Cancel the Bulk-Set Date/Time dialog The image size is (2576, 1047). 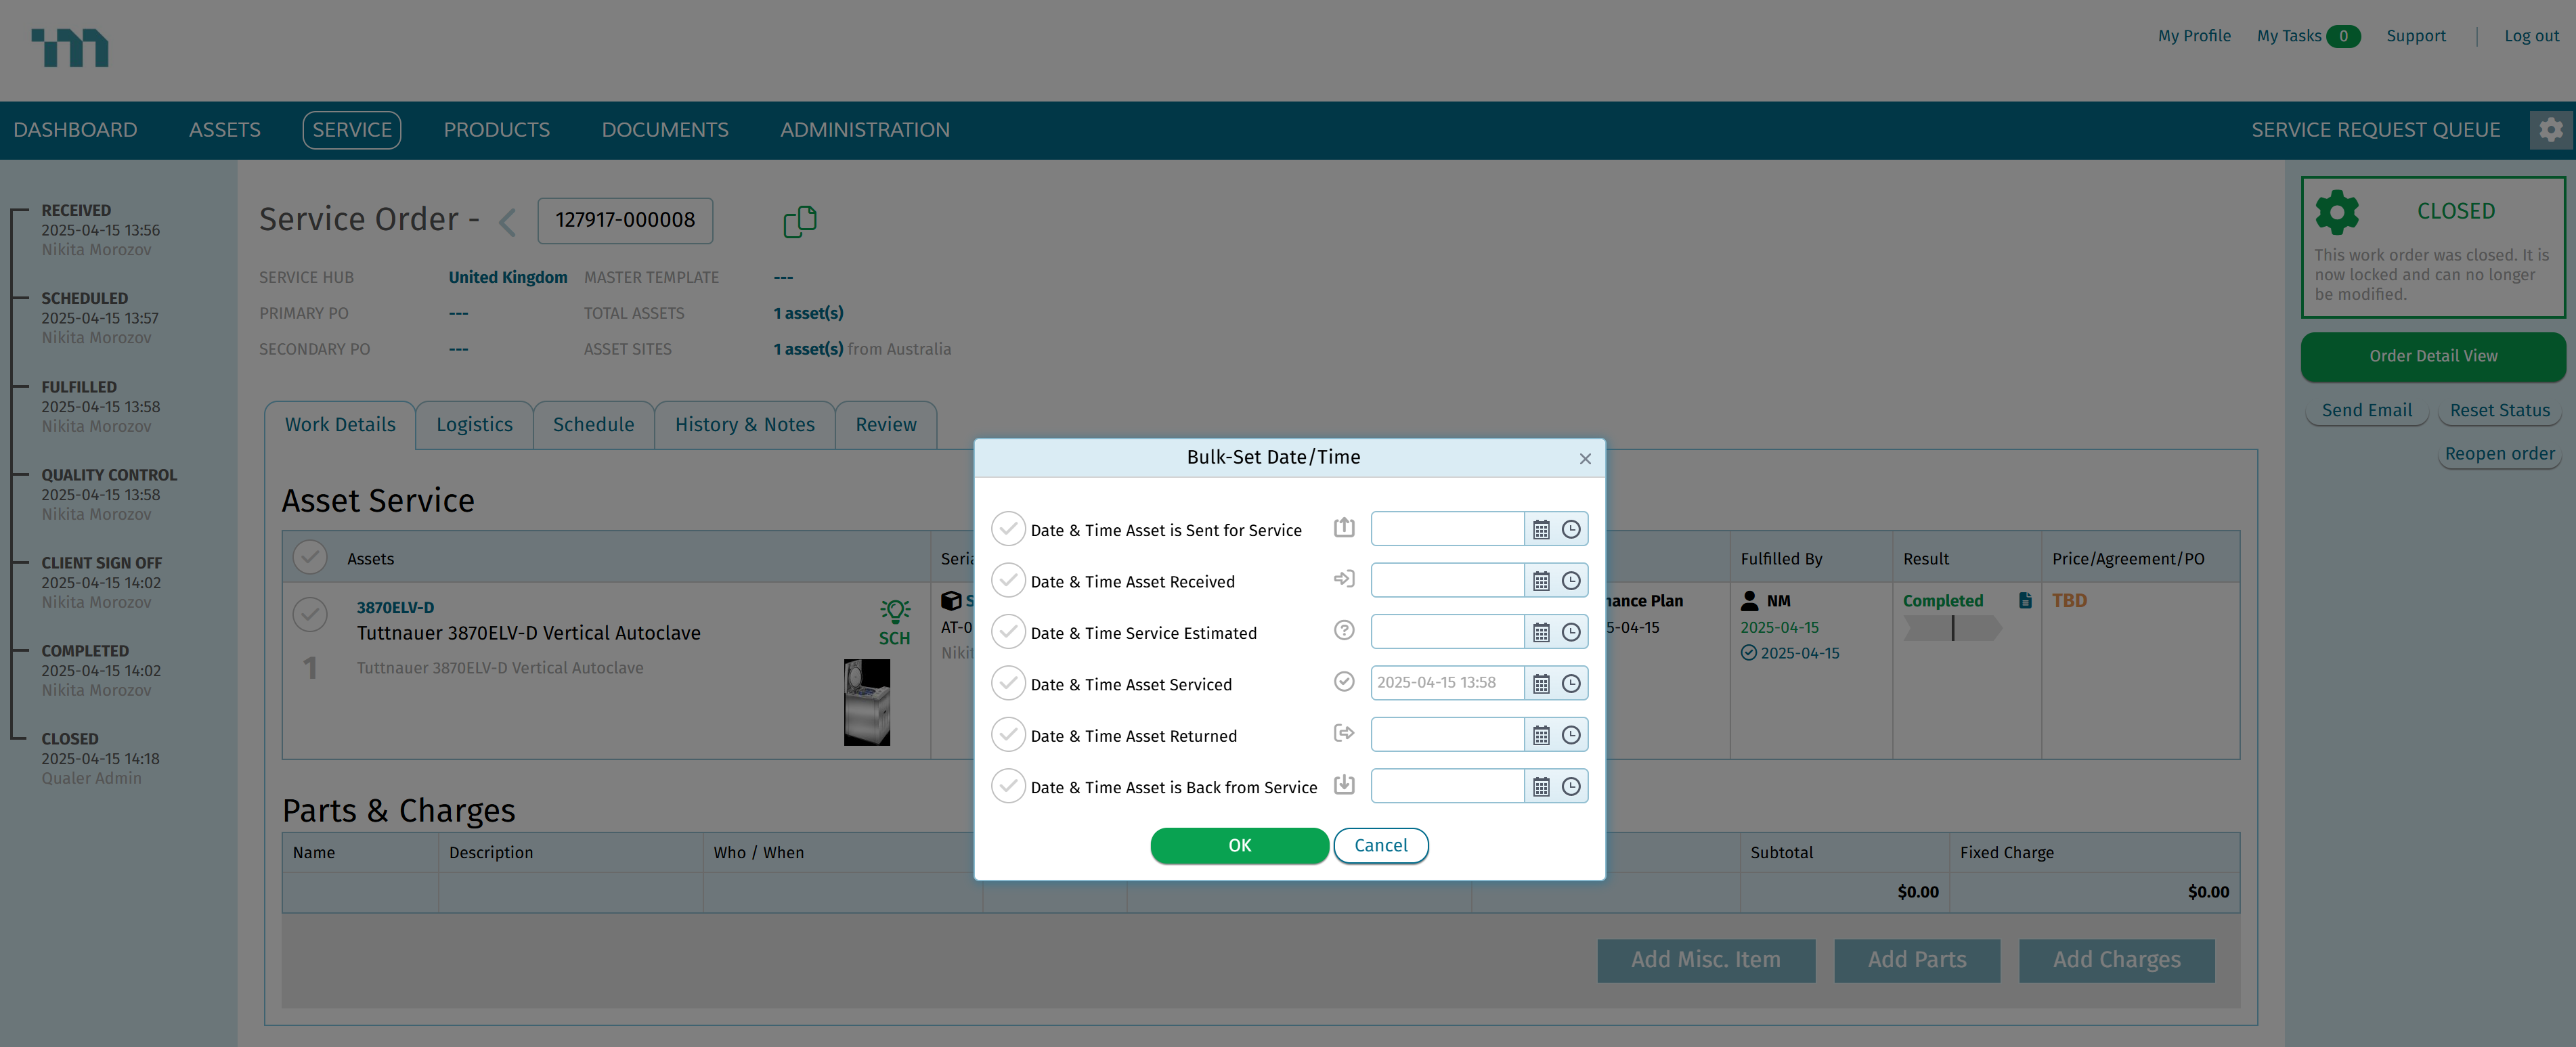[1380, 845]
